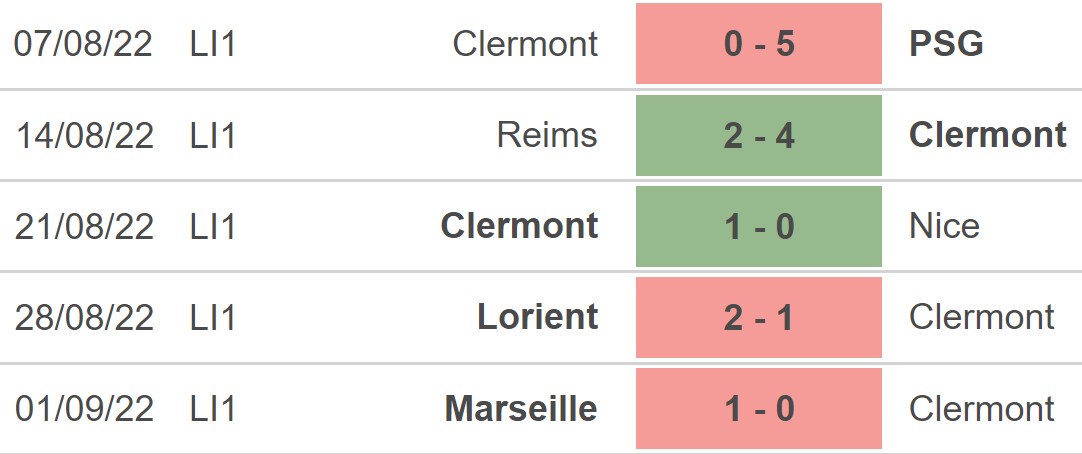
Task: Select the Marseille team name
Action: tap(521, 408)
